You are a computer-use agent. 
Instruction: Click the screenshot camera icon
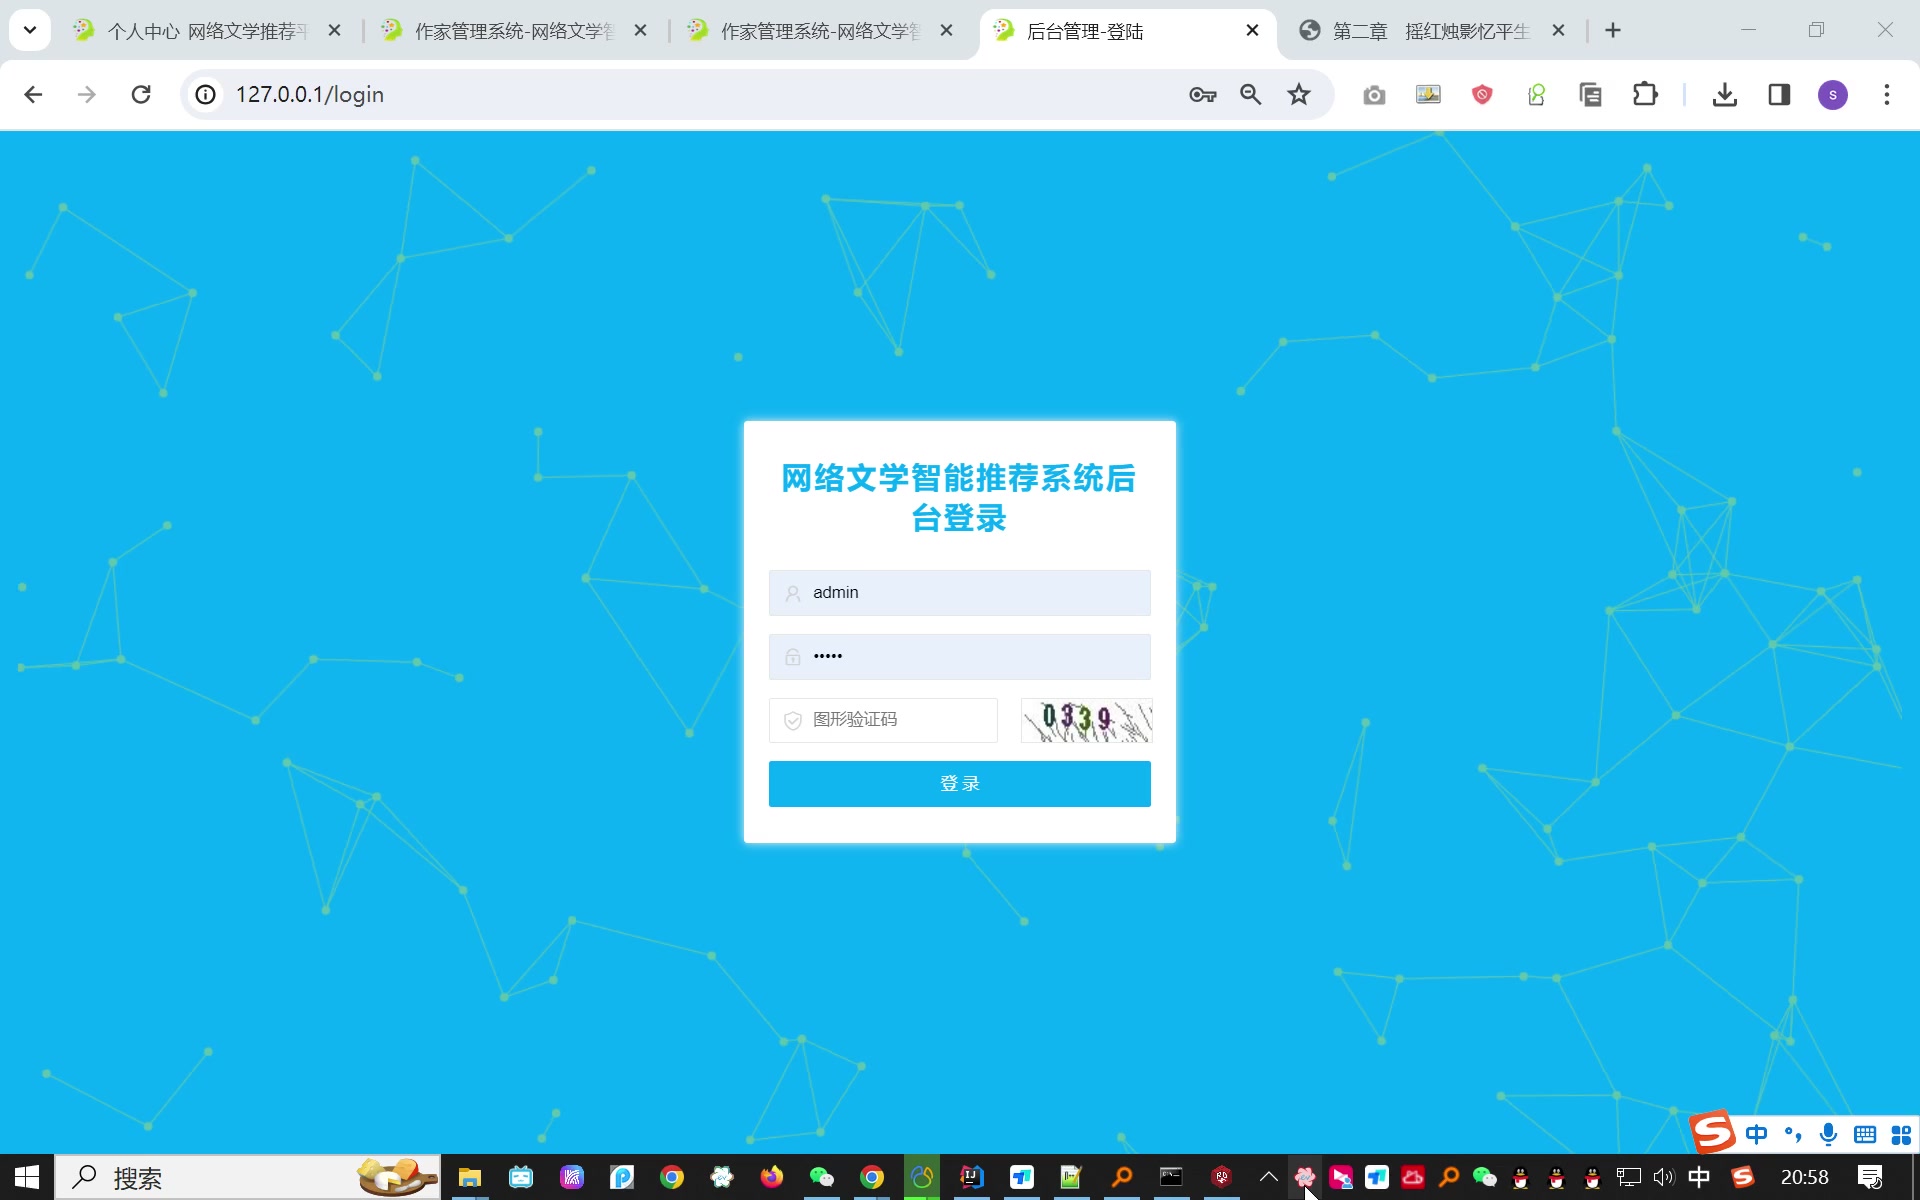(x=1373, y=94)
